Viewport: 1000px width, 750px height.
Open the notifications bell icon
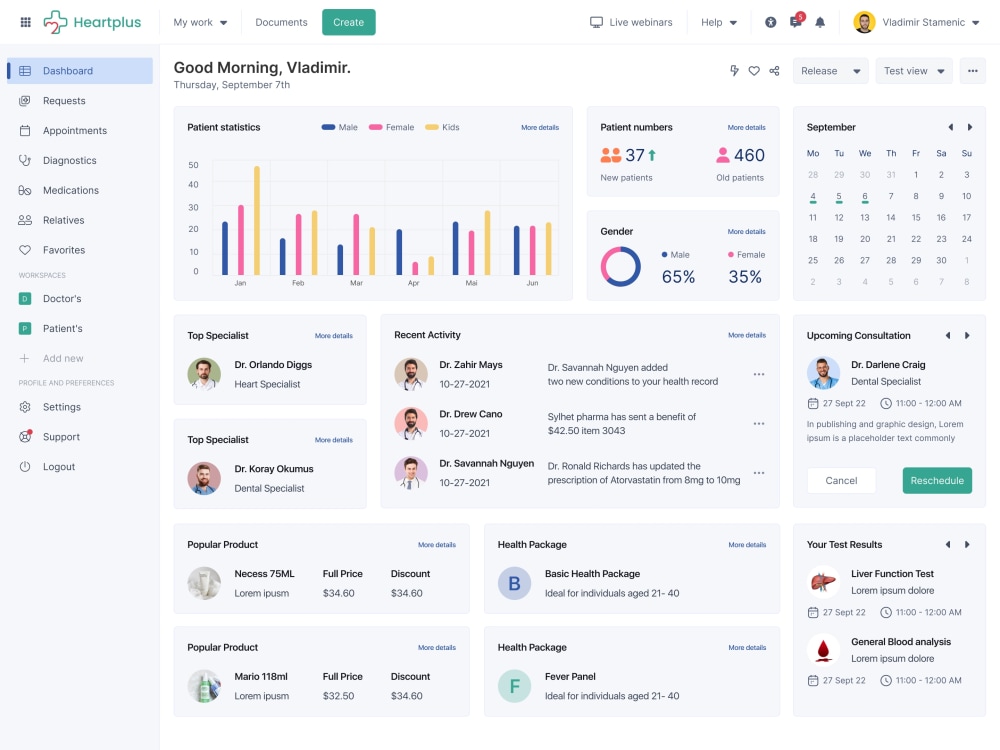821,21
